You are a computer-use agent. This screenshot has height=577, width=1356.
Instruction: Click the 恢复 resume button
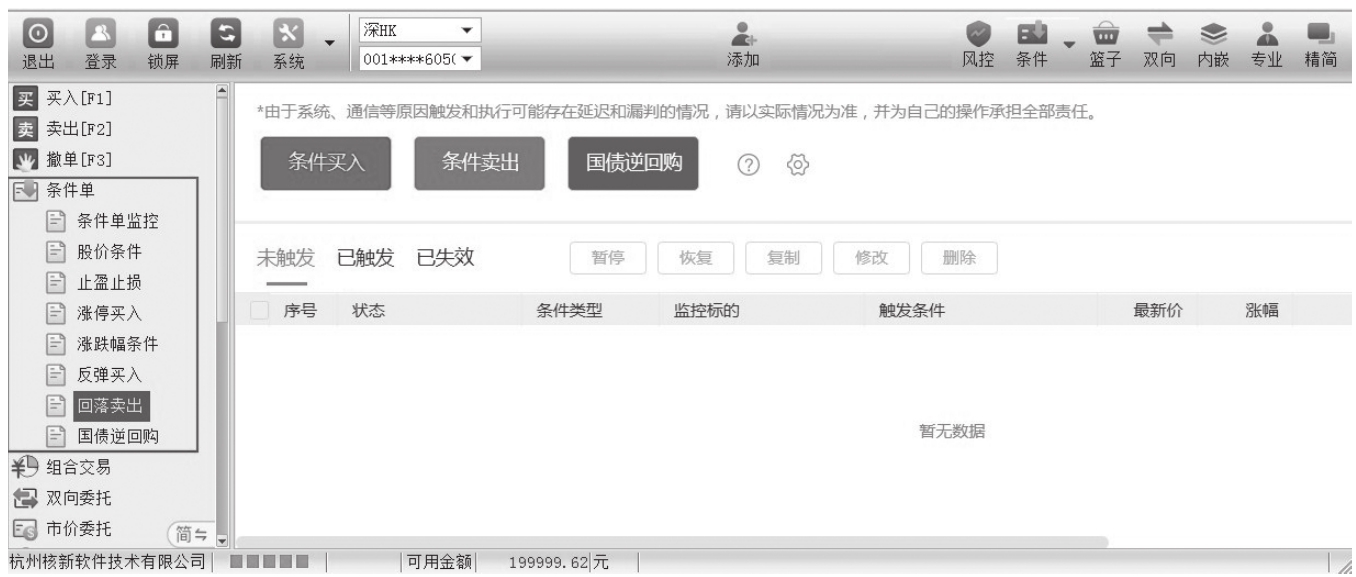[x=695, y=258]
